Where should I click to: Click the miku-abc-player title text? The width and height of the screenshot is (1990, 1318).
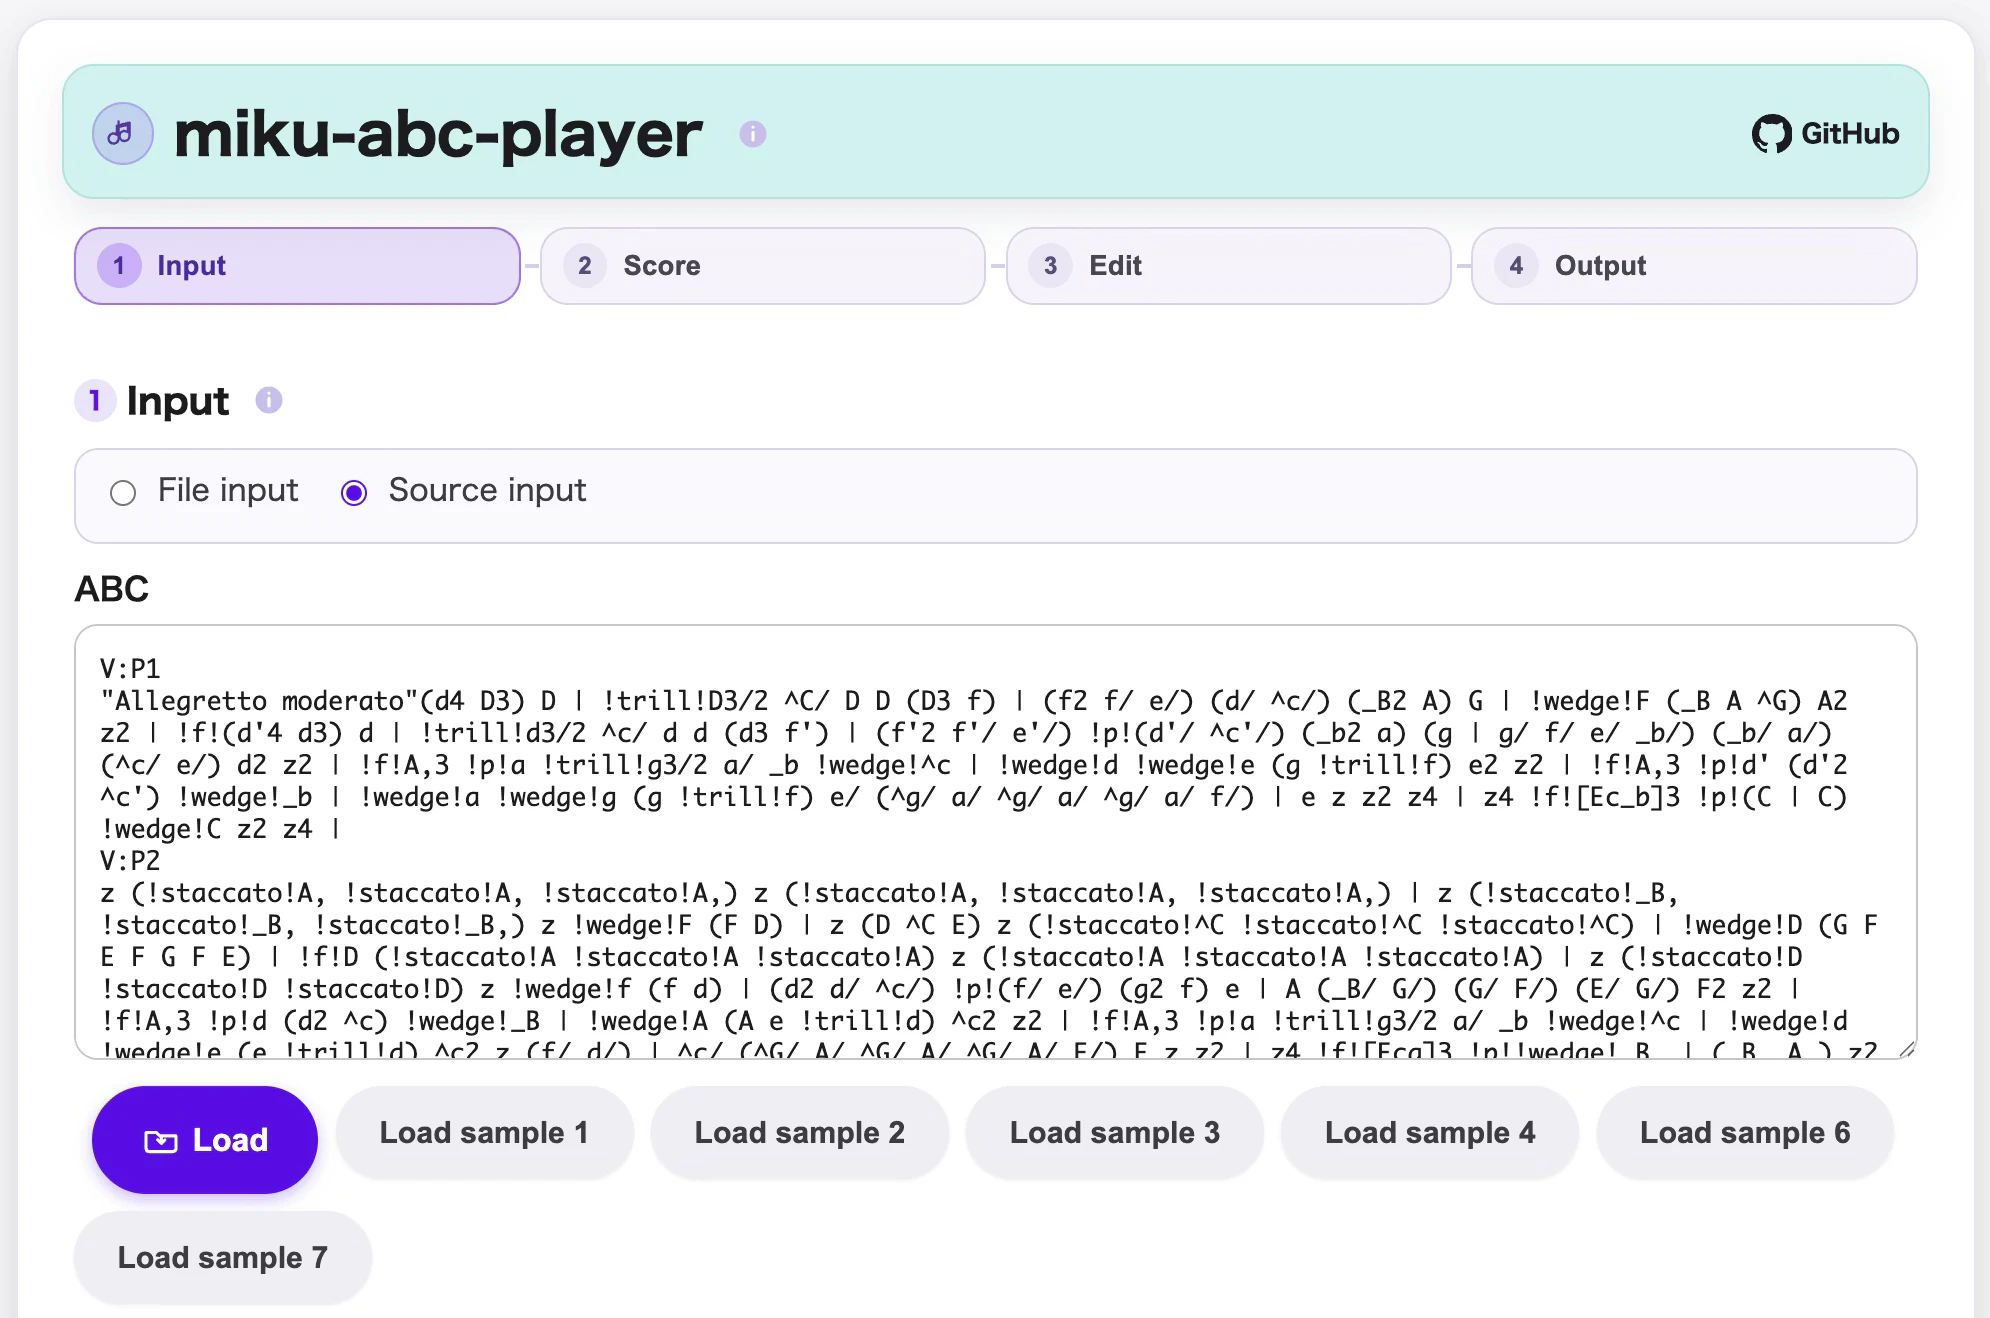438,134
